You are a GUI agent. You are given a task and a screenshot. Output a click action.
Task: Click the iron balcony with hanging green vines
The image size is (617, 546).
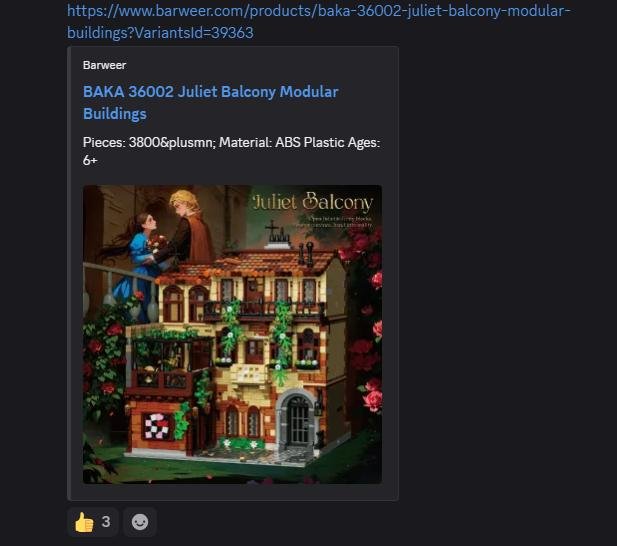(x=264, y=310)
